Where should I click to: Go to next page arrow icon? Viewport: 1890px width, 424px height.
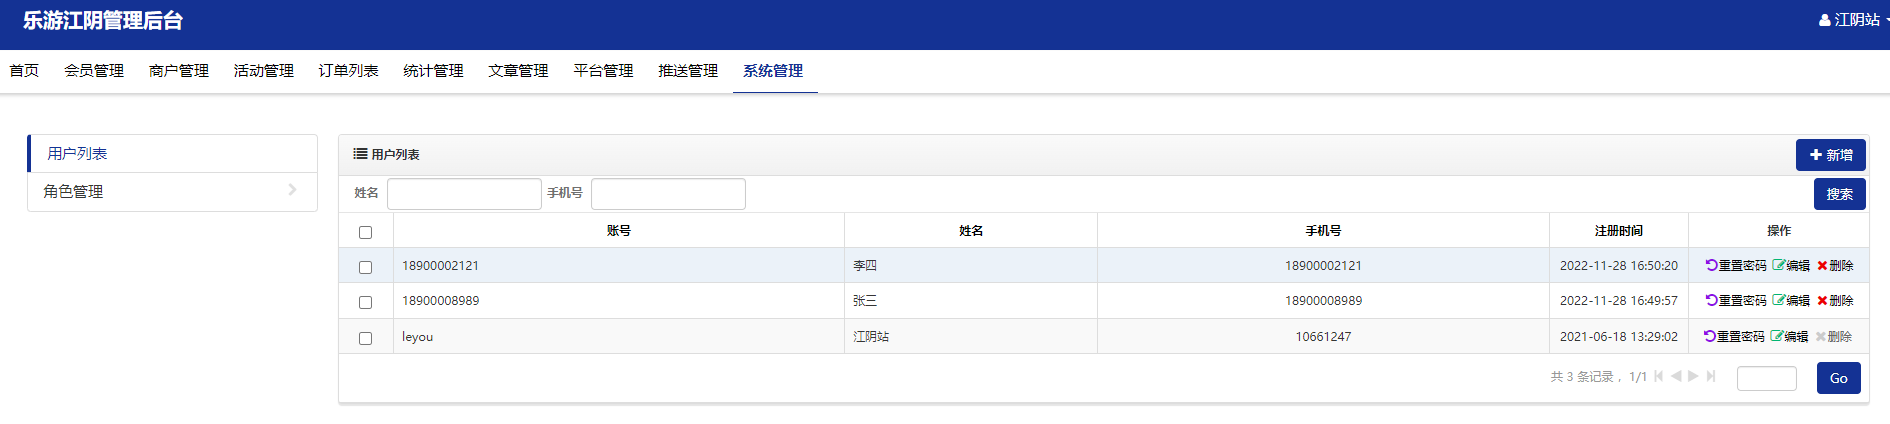(1693, 376)
